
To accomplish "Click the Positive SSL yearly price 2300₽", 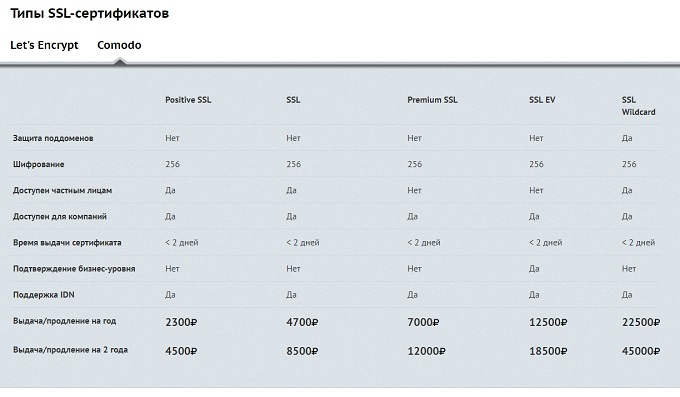I will 181,322.
